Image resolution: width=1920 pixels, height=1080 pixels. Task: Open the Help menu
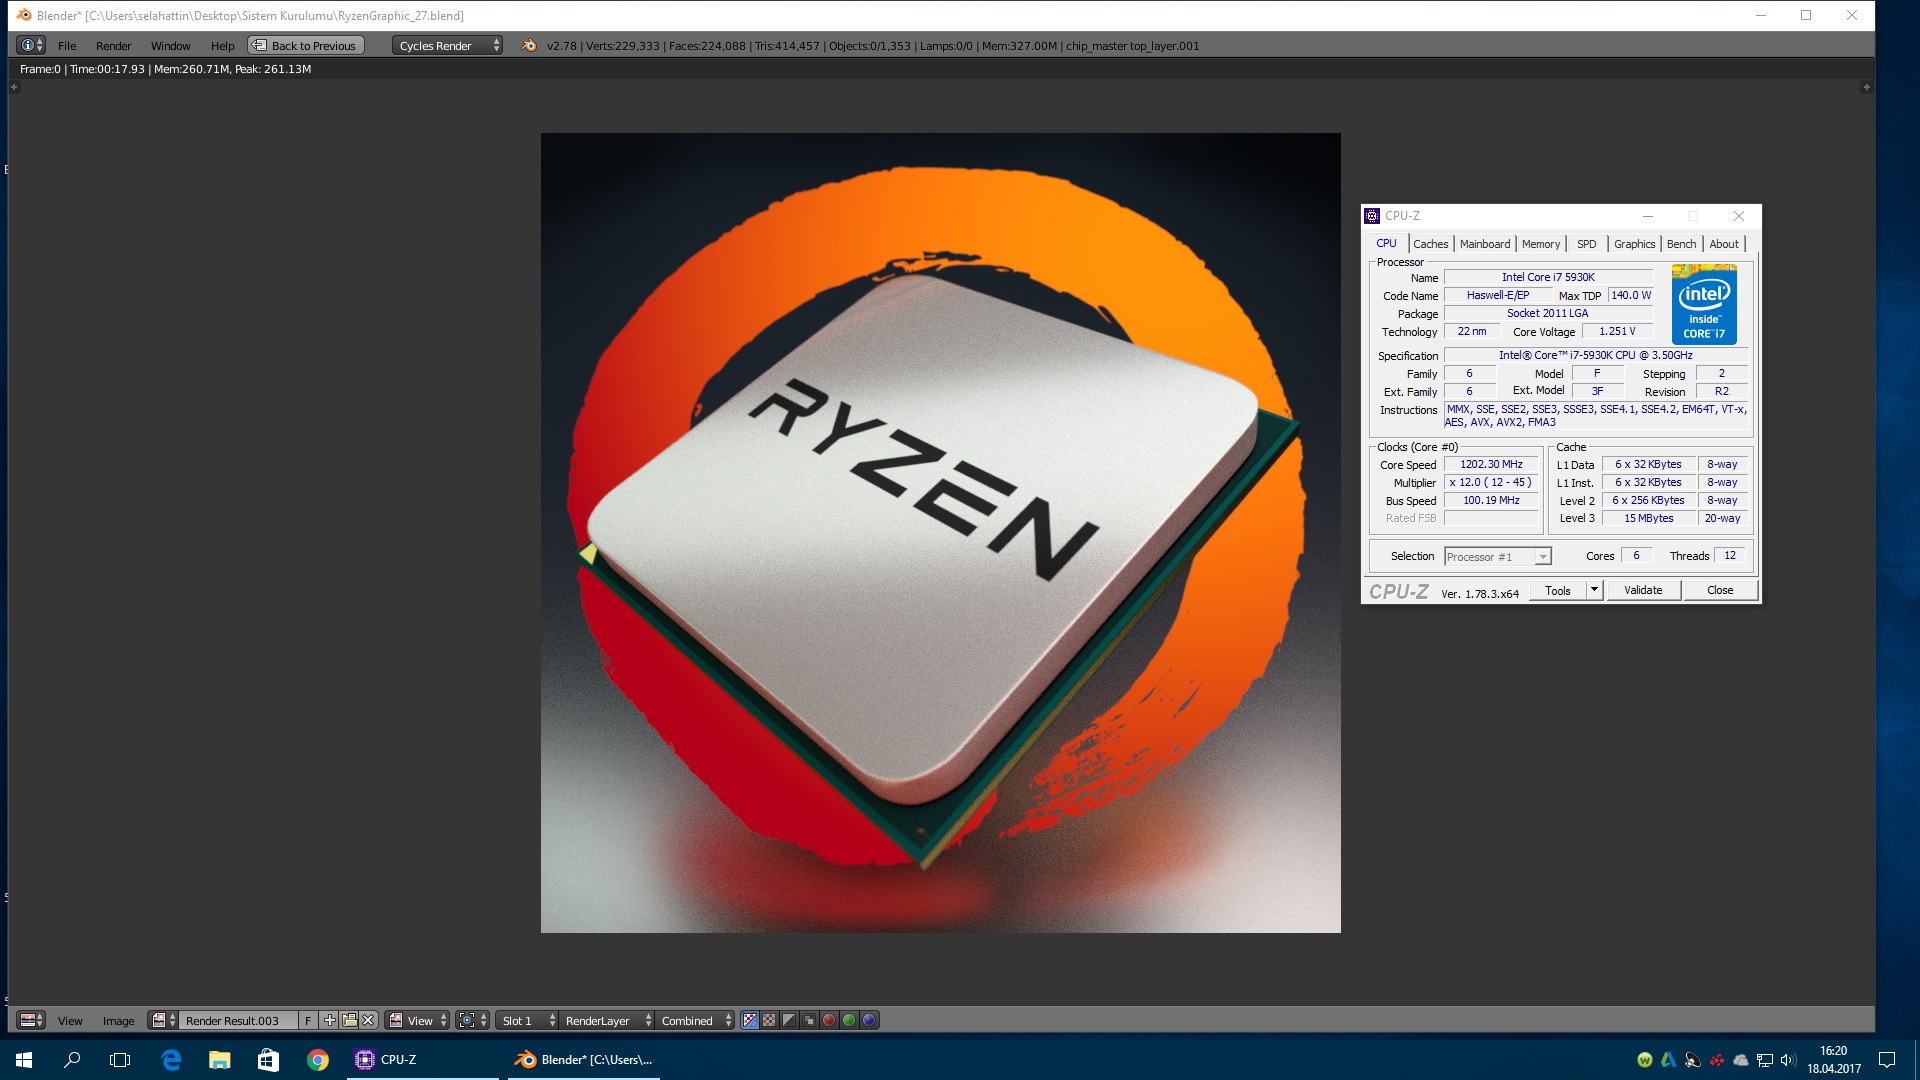(x=223, y=46)
